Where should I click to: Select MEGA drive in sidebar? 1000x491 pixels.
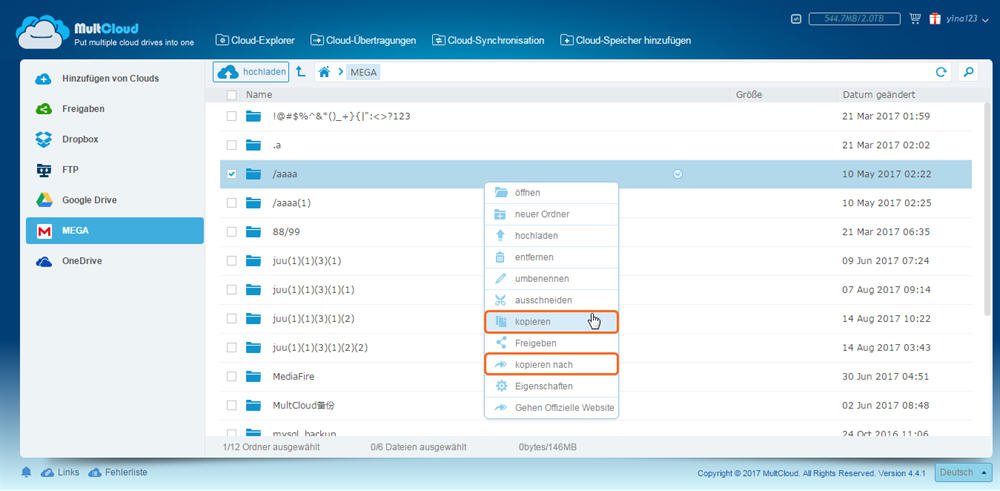[115, 231]
